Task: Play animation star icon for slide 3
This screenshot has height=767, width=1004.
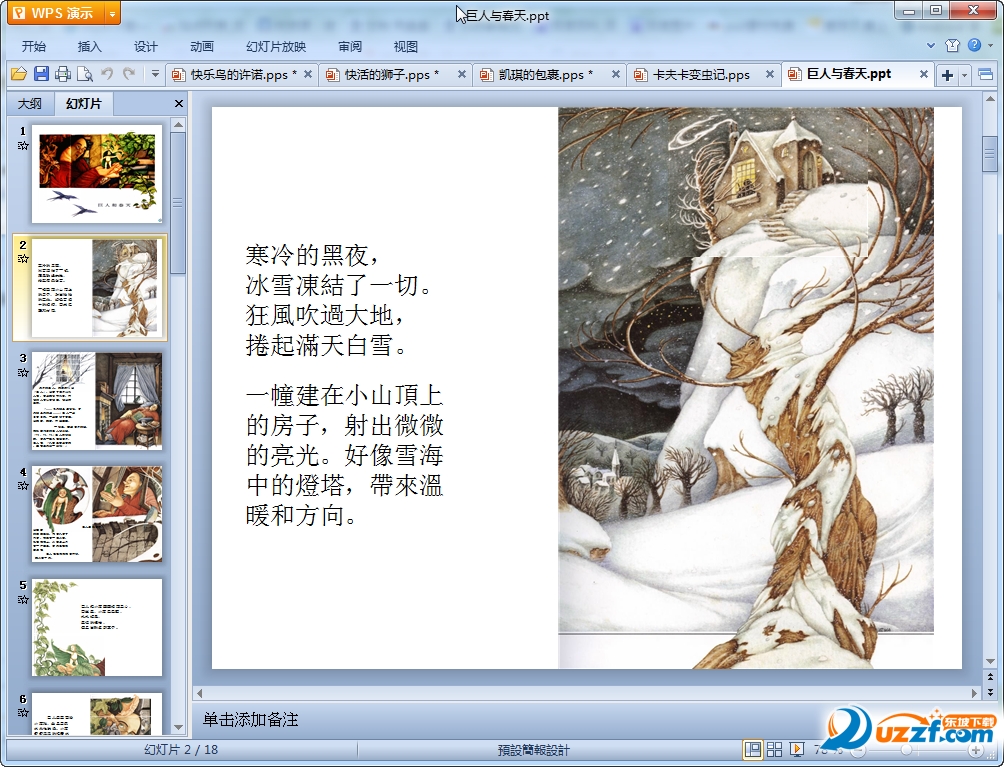Action: coord(23,372)
